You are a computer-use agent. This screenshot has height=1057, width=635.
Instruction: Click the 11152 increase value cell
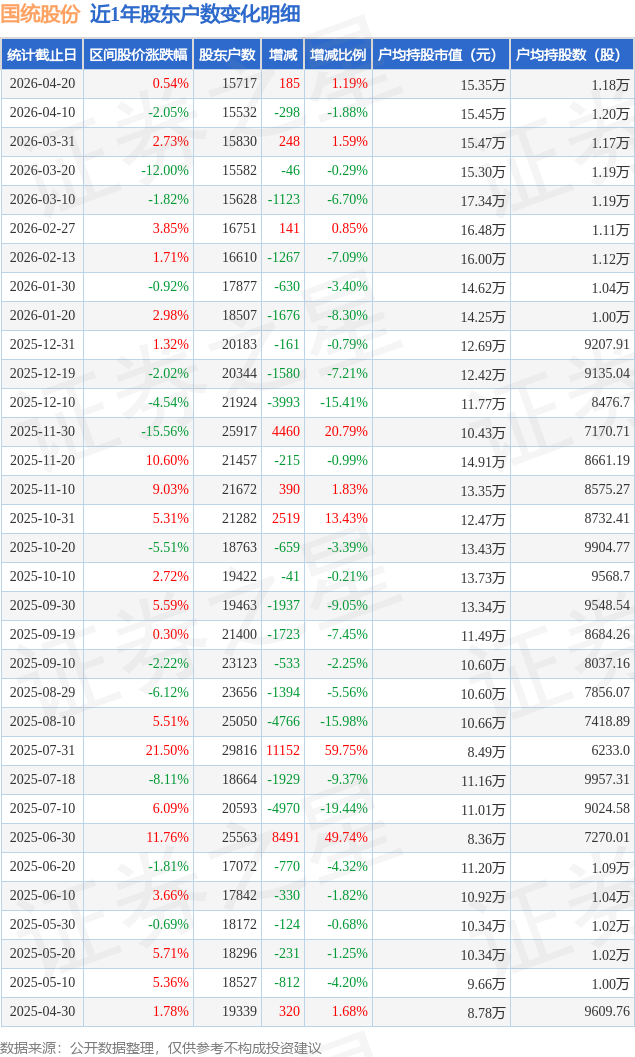[x=283, y=751]
